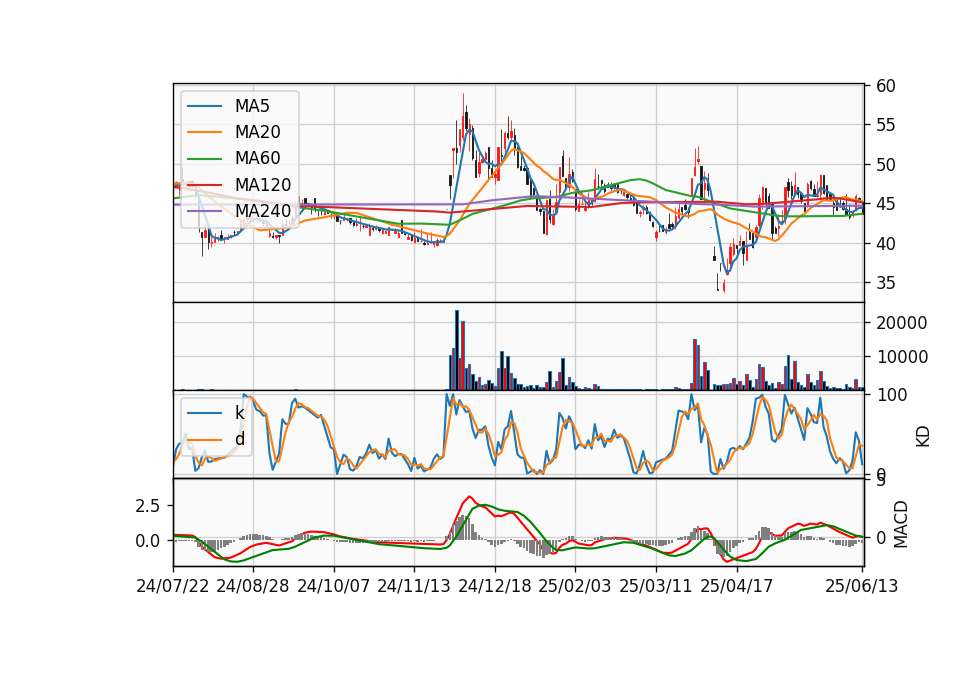Click the 24/07/22 date axis label
960x690 pixels.
(173, 586)
